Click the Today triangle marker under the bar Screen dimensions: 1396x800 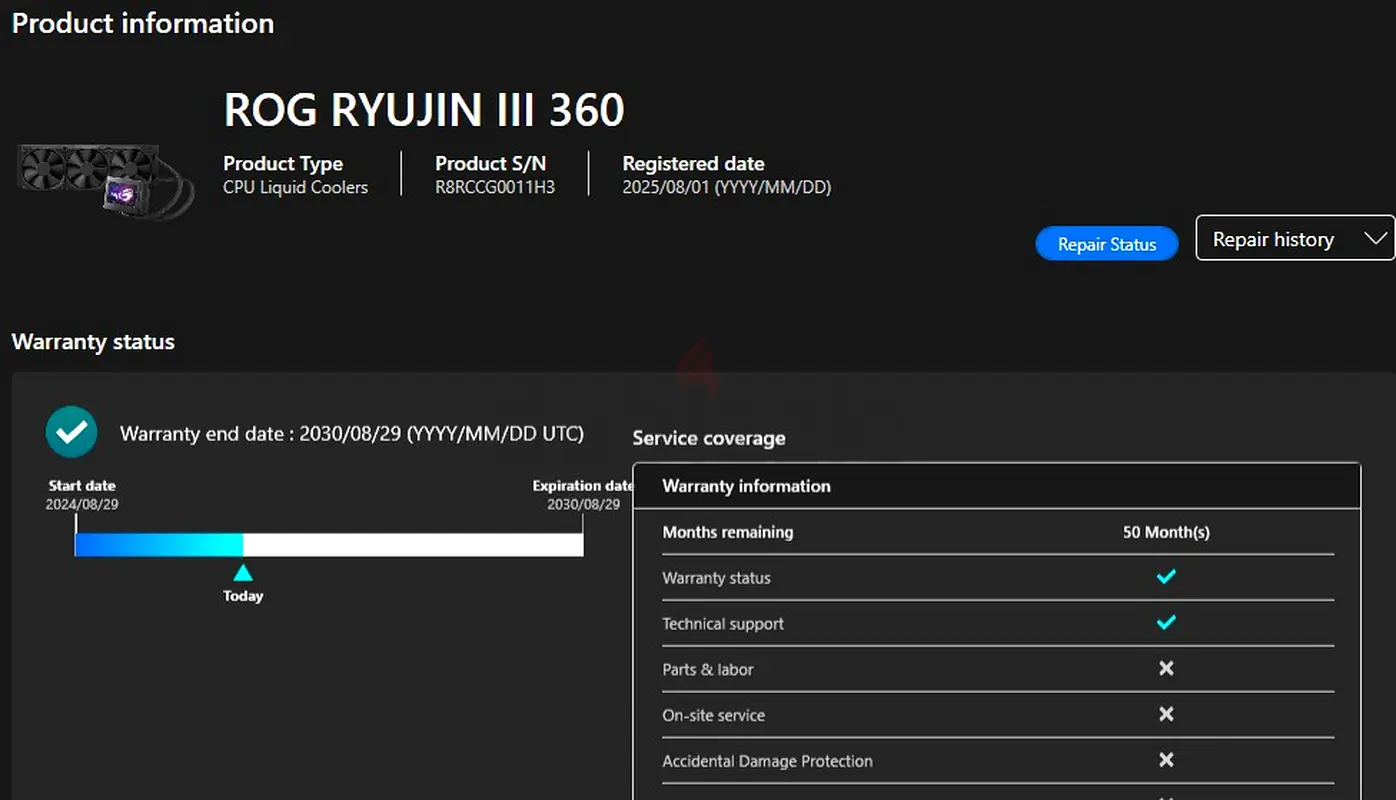[x=243, y=573]
